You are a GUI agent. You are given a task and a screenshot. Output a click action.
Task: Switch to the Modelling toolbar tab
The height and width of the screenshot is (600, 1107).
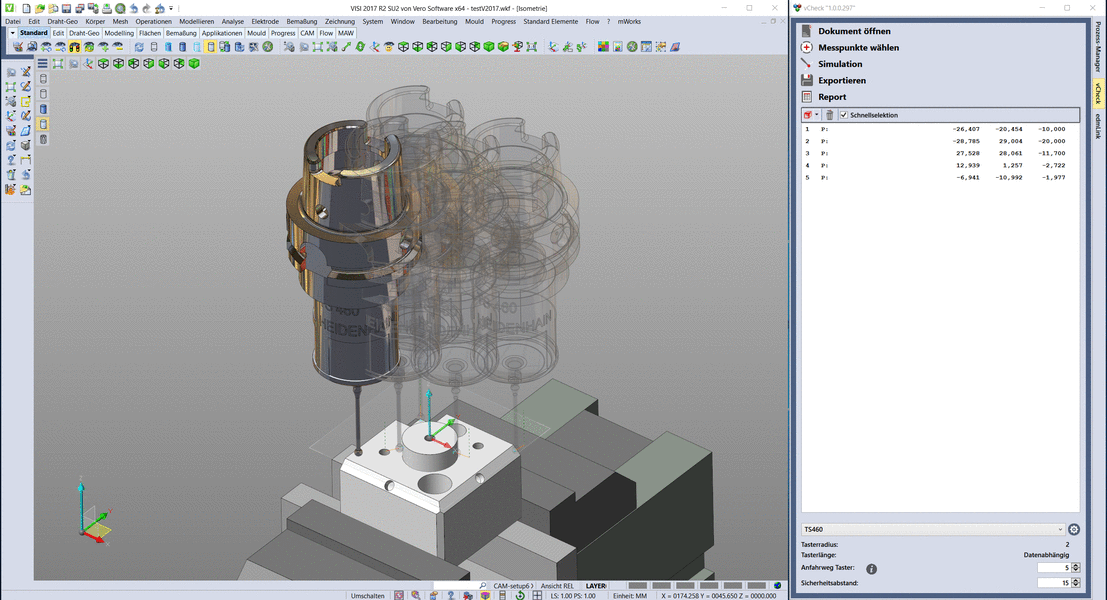click(119, 33)
